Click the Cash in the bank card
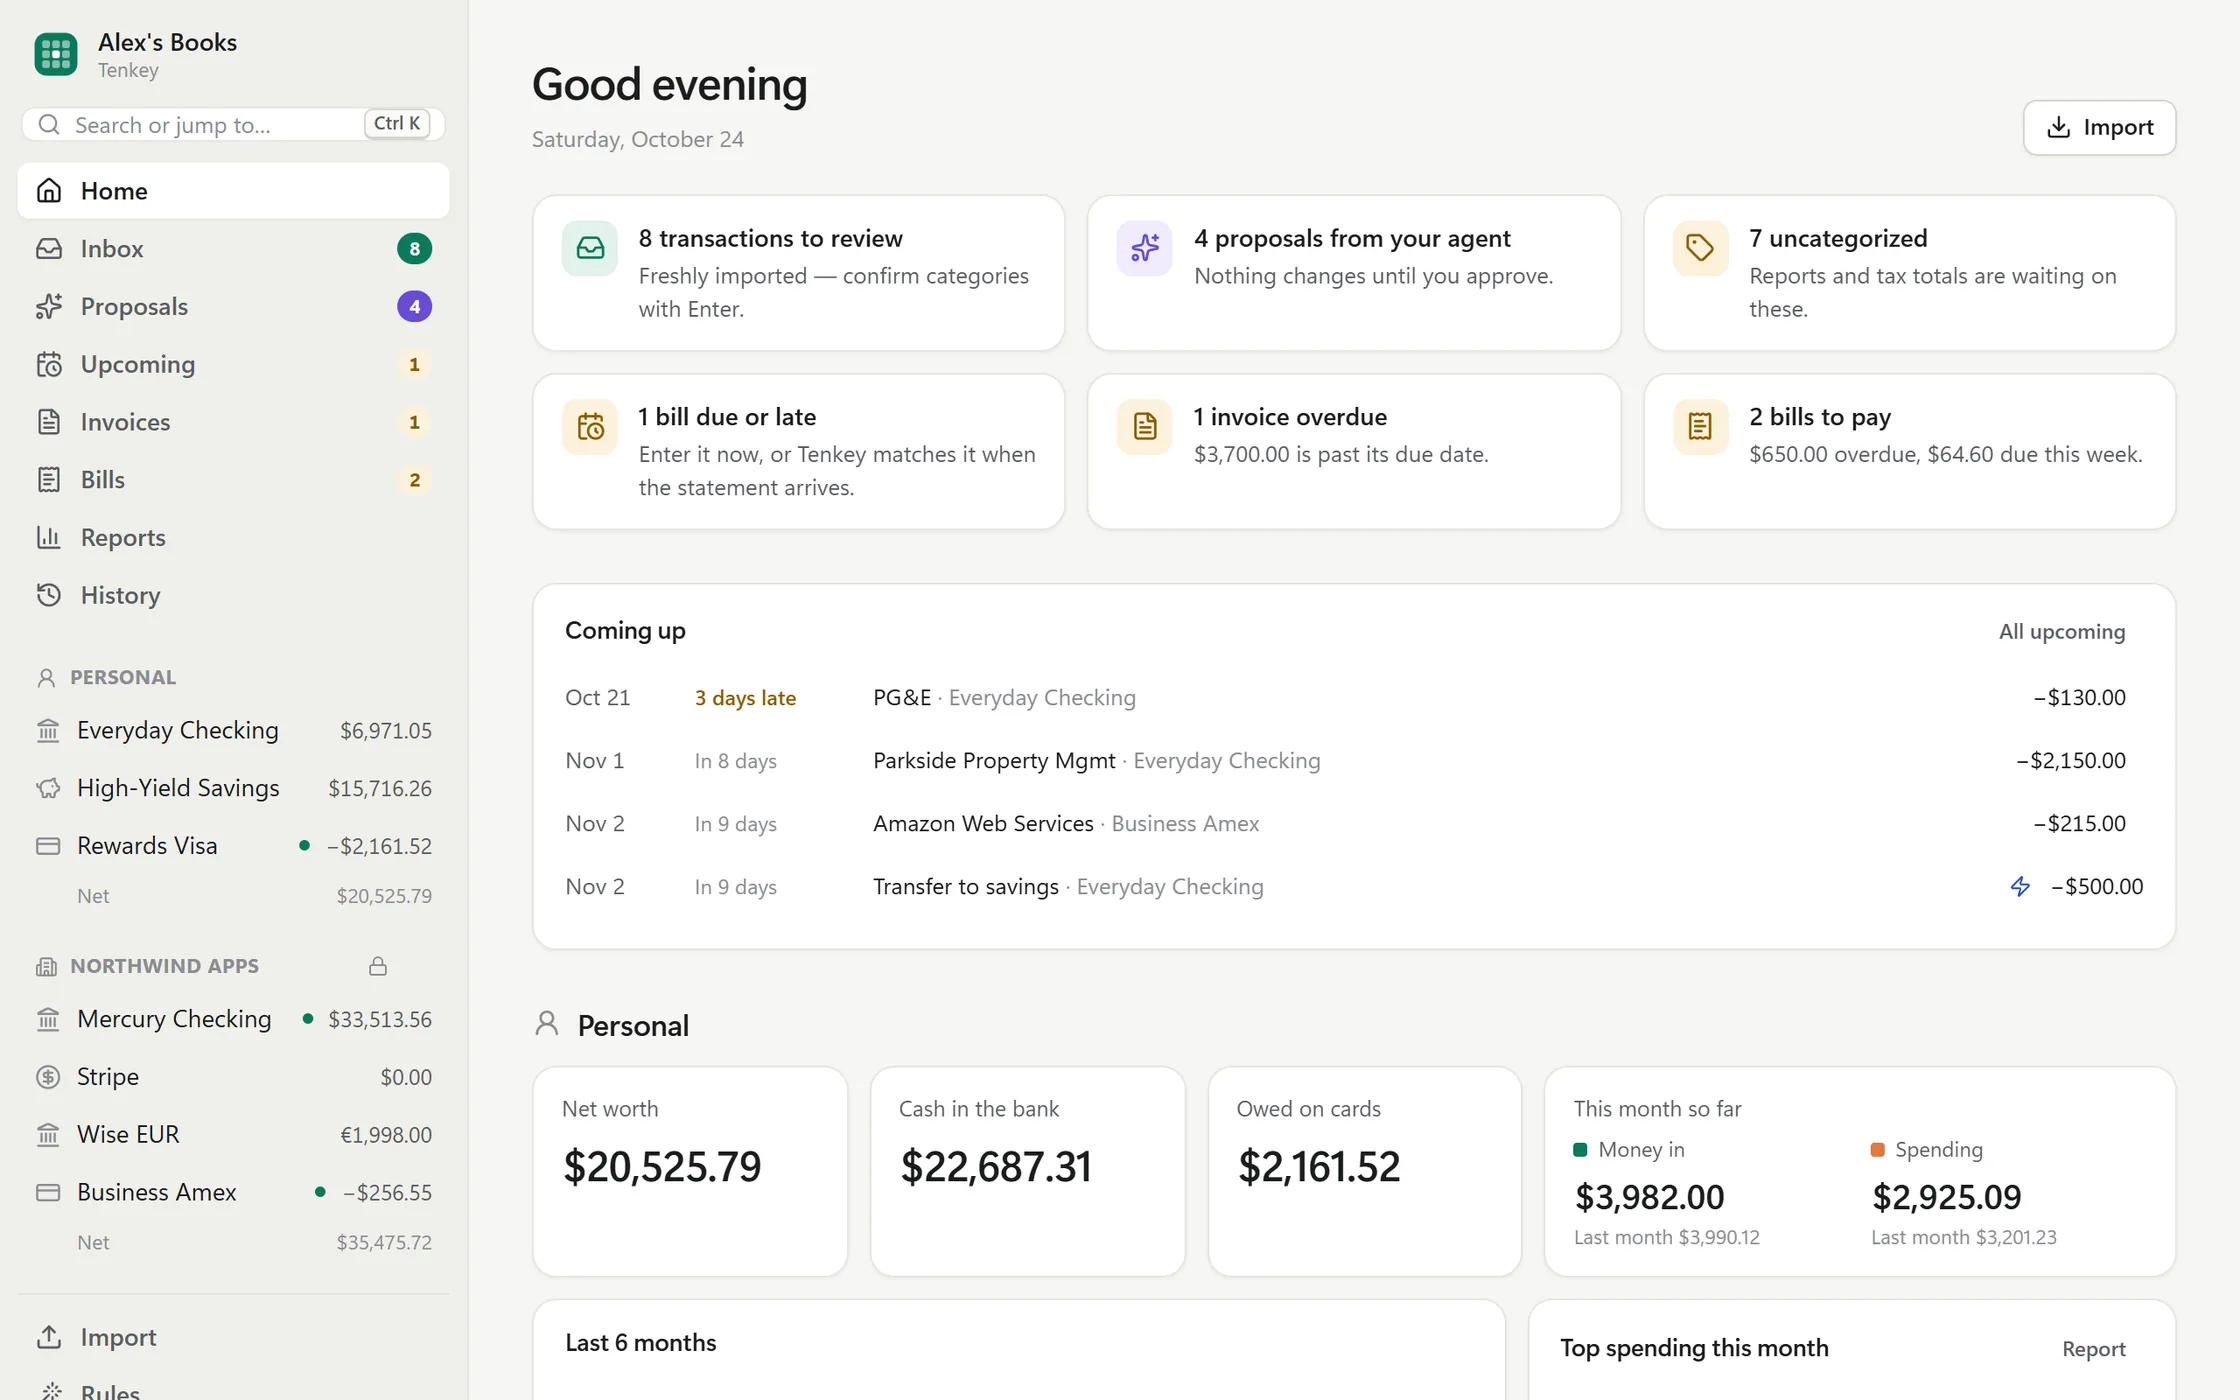2240x1400 pixels. point(1027,1171)
